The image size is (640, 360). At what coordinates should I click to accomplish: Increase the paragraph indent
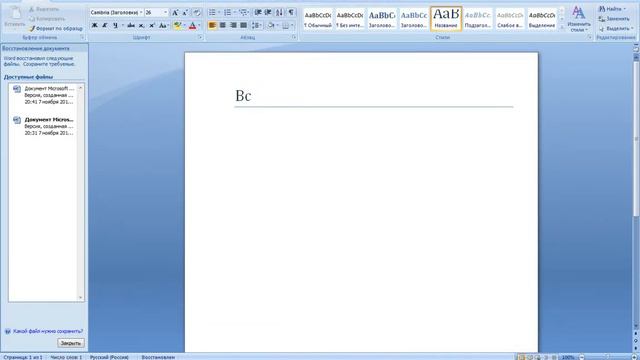pos(268,13)
